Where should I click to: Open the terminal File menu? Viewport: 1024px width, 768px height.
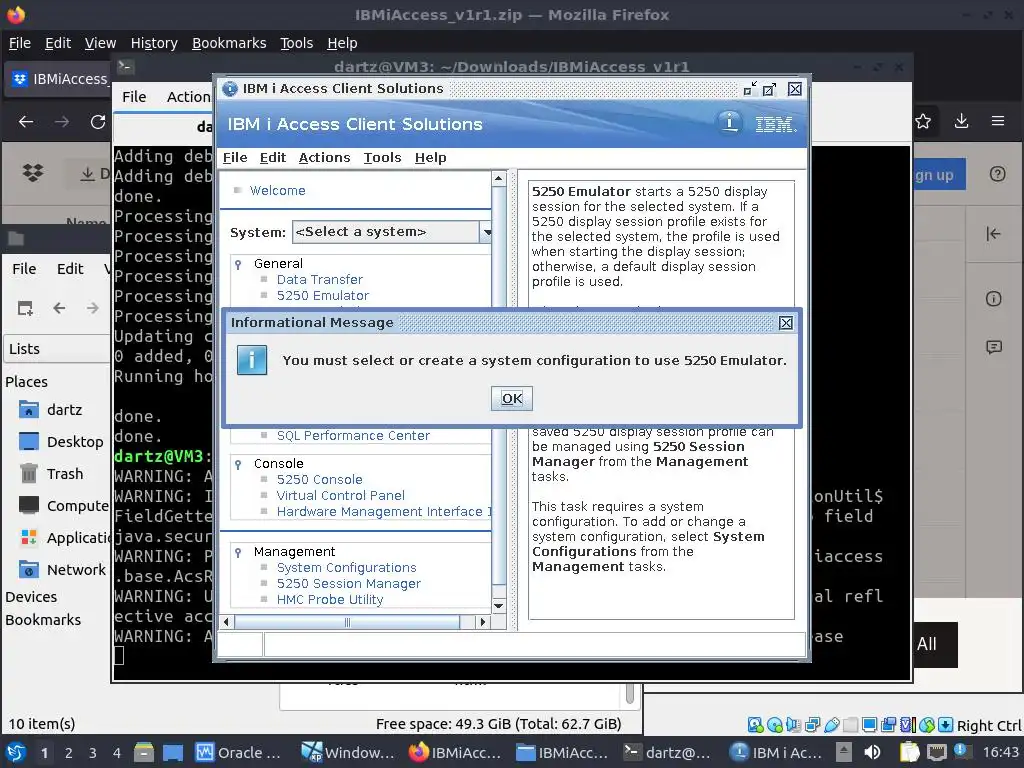pos(134,97)
